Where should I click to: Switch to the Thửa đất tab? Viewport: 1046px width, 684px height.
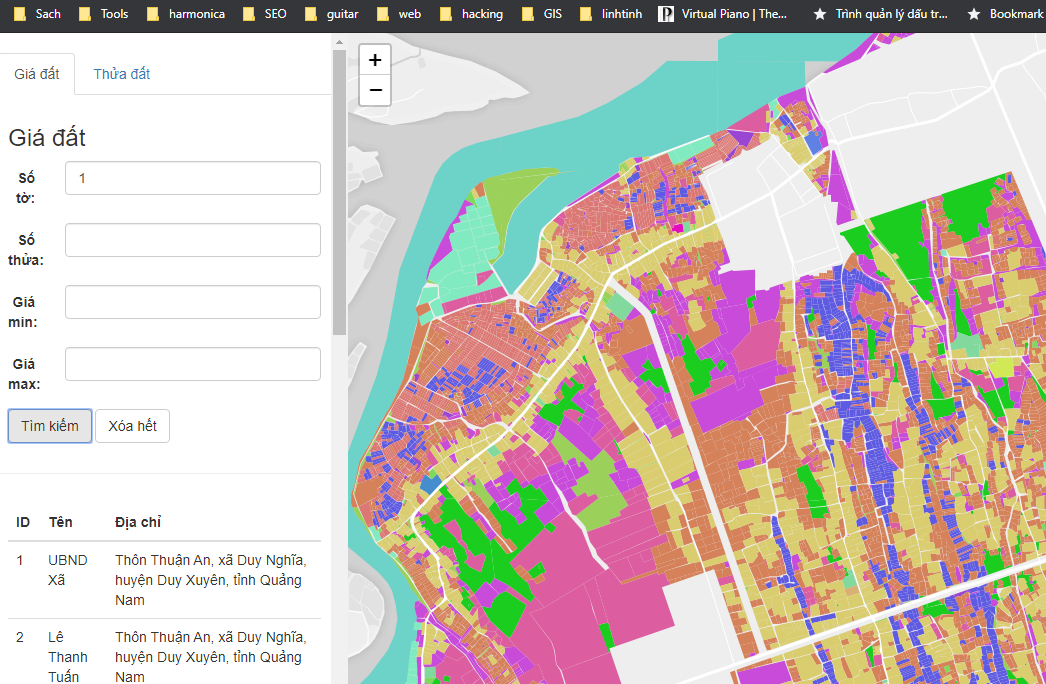(122, 75)
